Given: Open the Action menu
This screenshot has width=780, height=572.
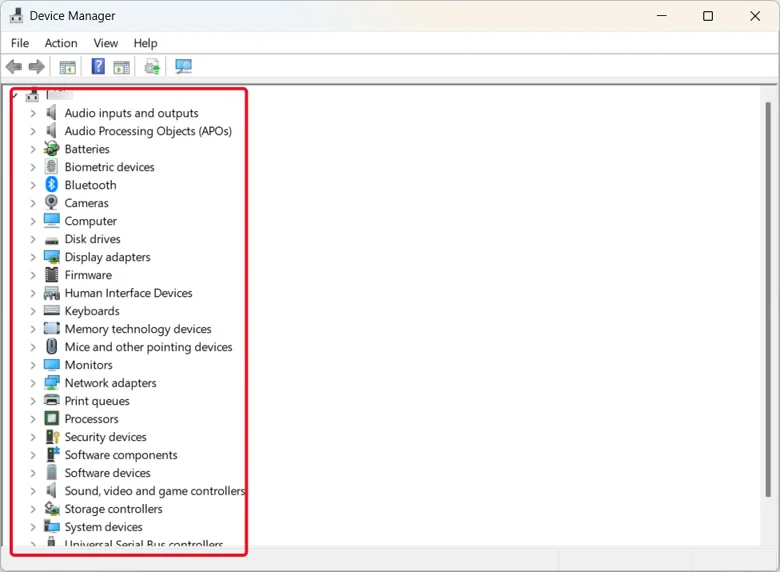Looking at the screenshot, I should click(61, 43).
